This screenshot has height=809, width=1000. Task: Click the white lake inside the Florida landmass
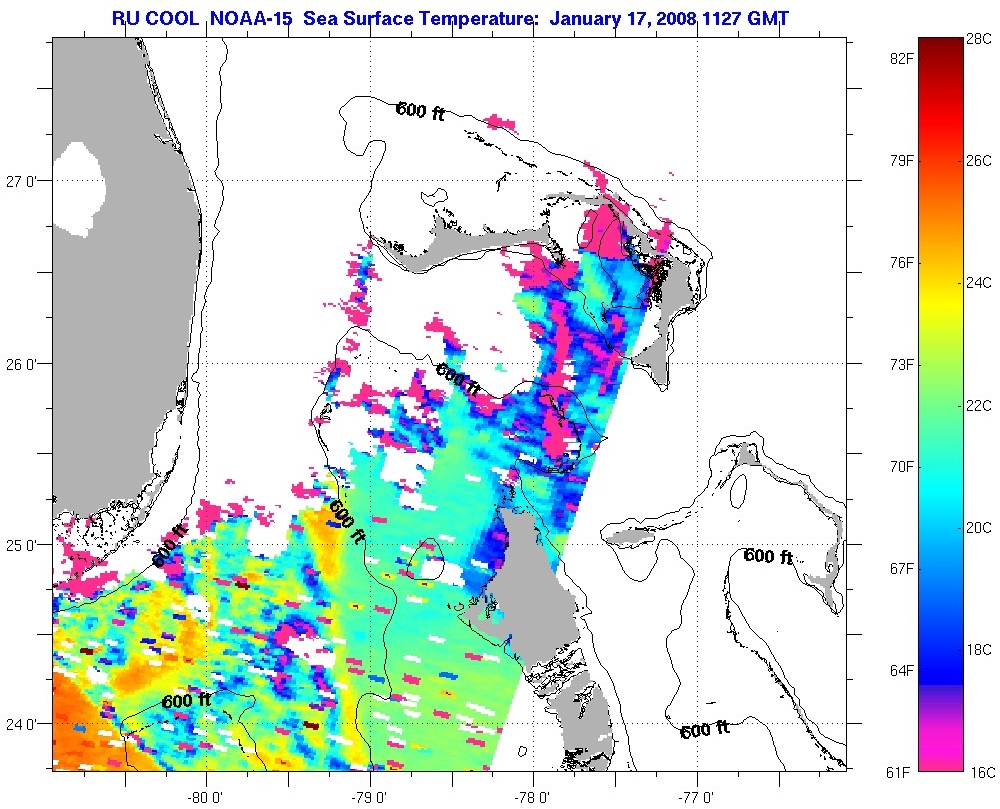point(78,187)
